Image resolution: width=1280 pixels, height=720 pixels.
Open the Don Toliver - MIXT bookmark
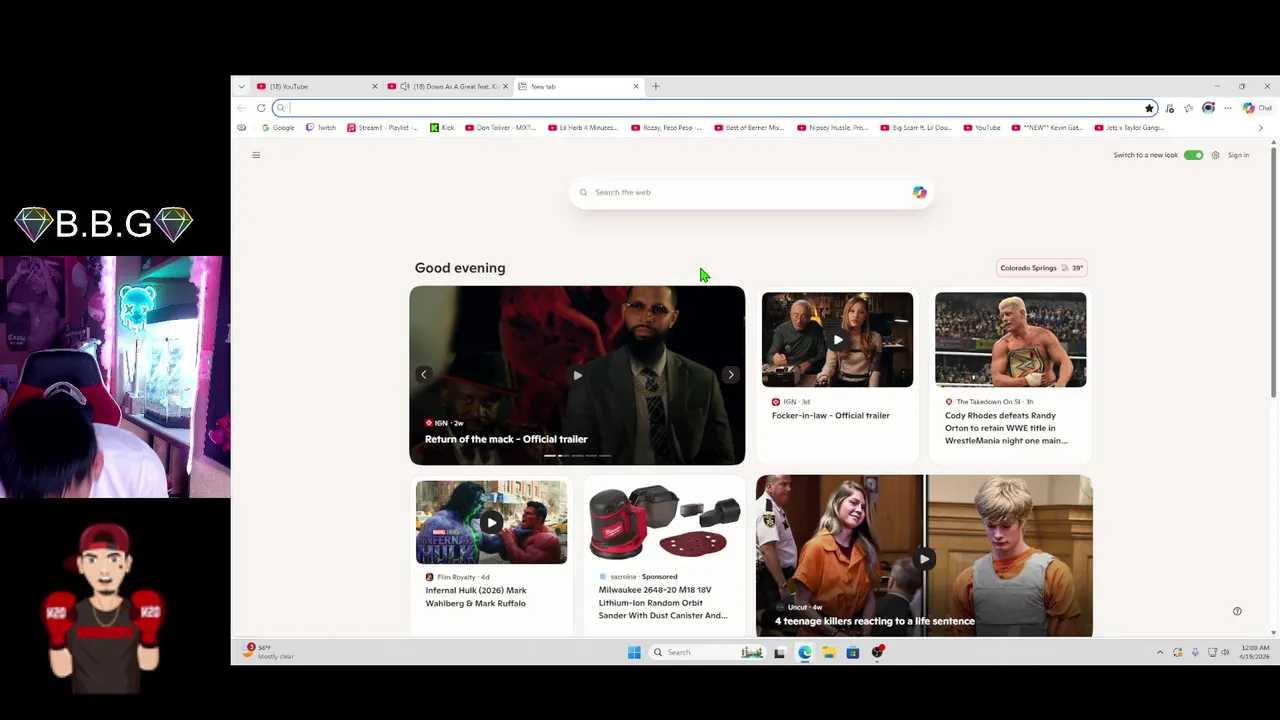(500, 128)
